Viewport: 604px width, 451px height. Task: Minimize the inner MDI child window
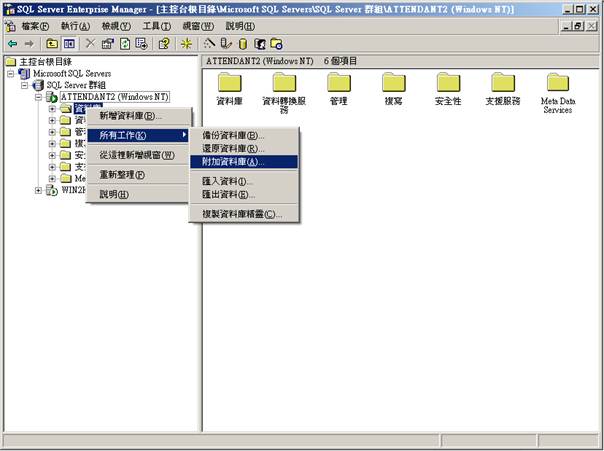(566, 26)
